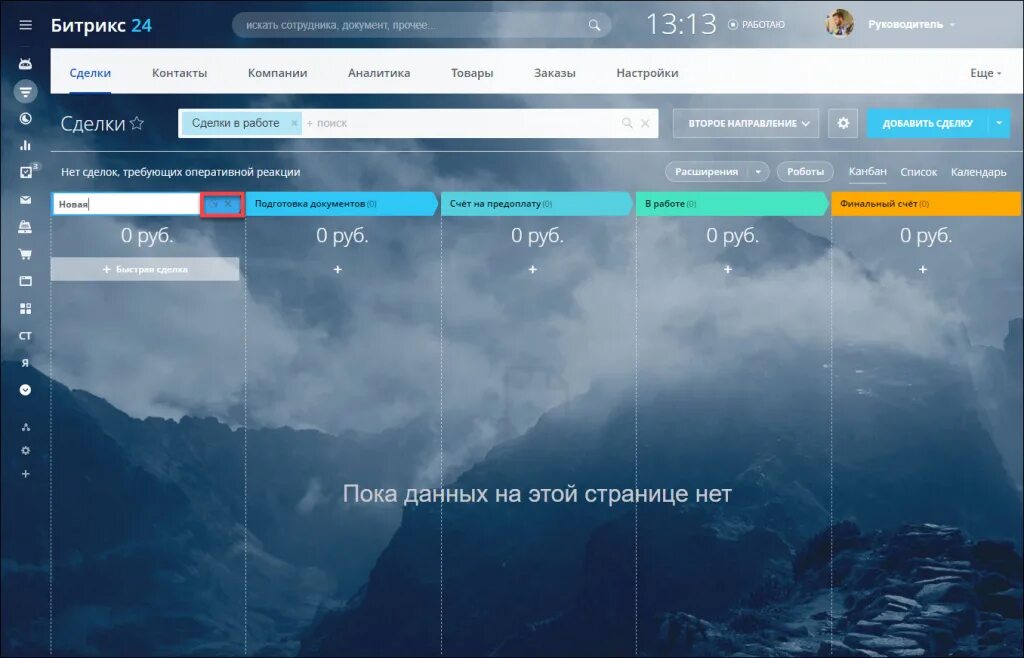Open the robot-face icon in the left sidebar
The height and width of the screenshot is (658, 1024).
click(x=25, y=64)
